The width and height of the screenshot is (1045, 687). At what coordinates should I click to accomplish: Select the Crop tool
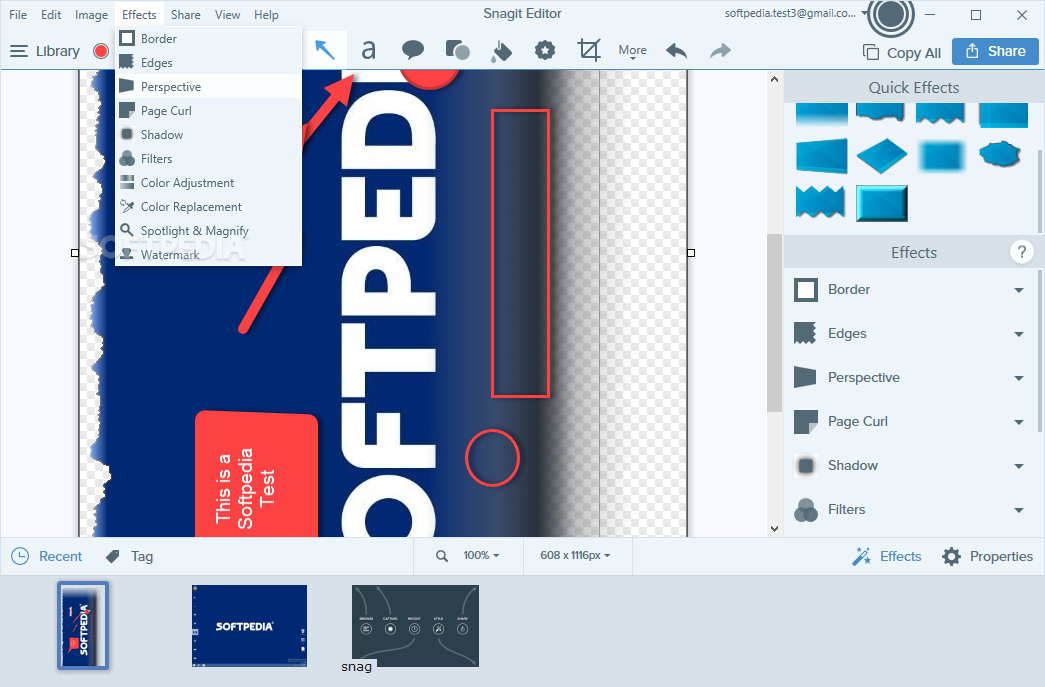tap(589, 50)
